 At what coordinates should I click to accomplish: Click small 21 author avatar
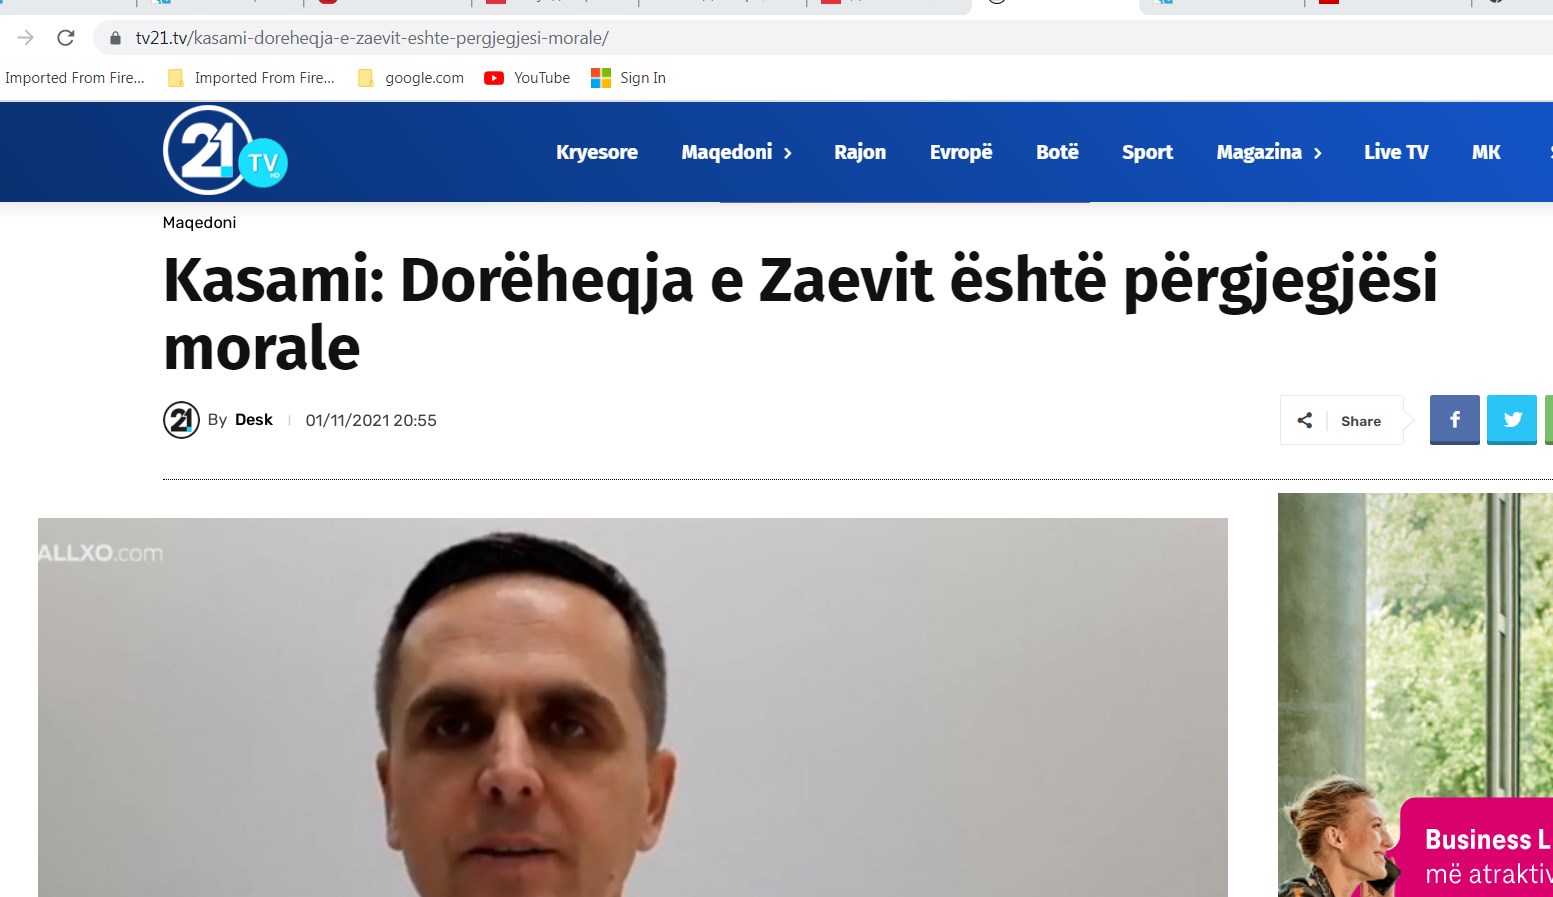click(181, 420)
